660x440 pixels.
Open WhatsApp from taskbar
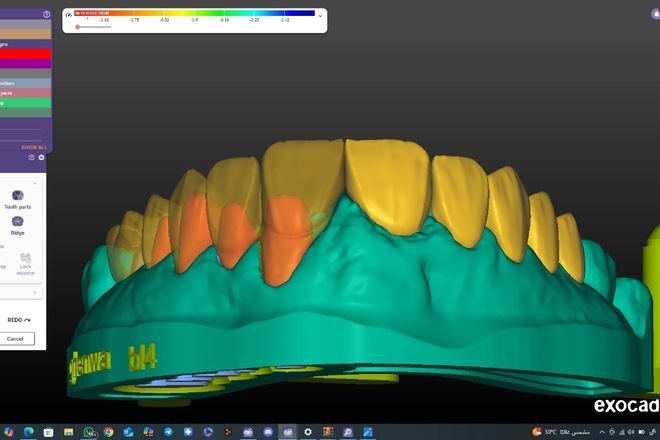tap(89, 432)
